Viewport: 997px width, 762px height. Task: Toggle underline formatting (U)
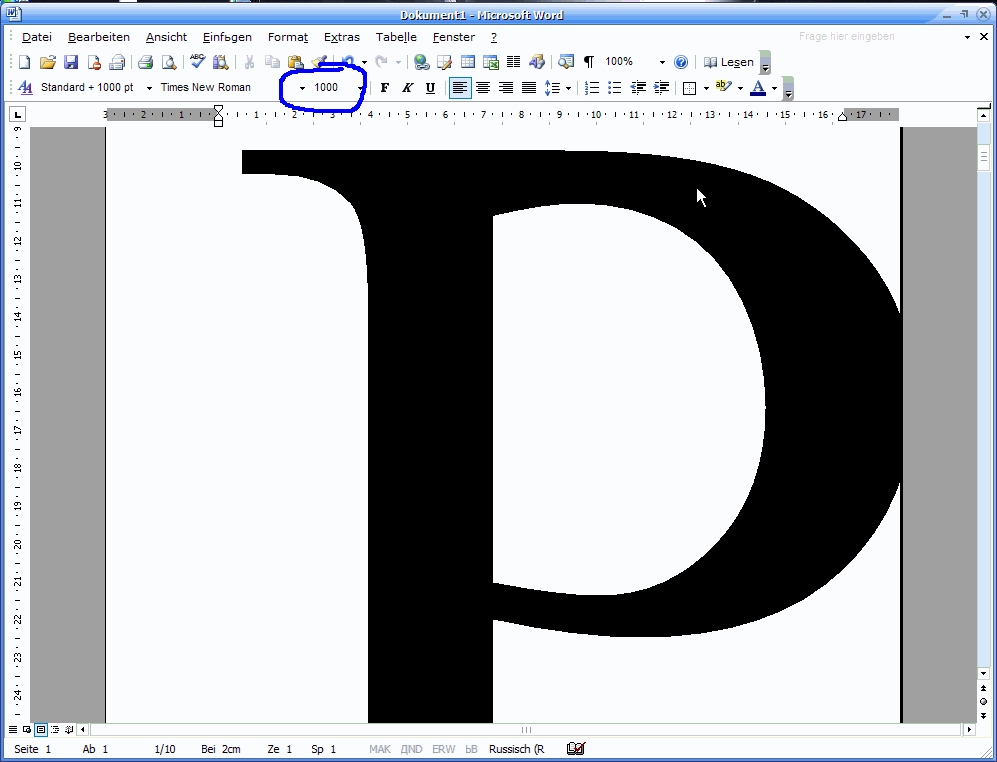click(x=430, y=88)
